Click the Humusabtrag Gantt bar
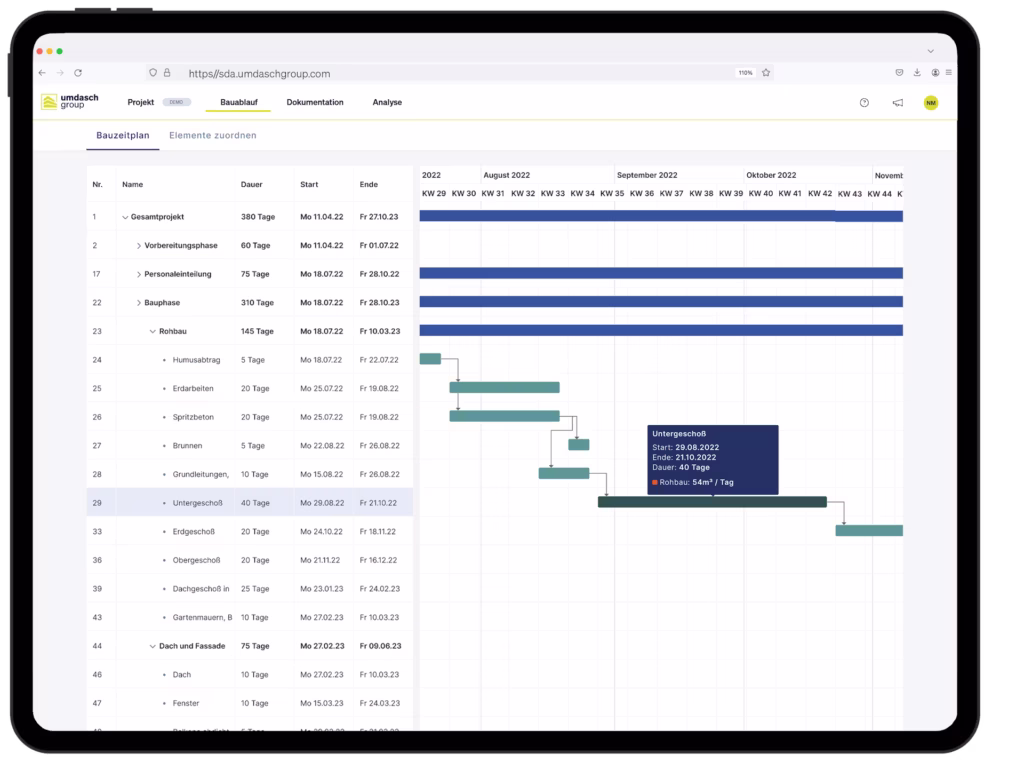This screenshot has width=1024, height=762. [x=430, y=358]
